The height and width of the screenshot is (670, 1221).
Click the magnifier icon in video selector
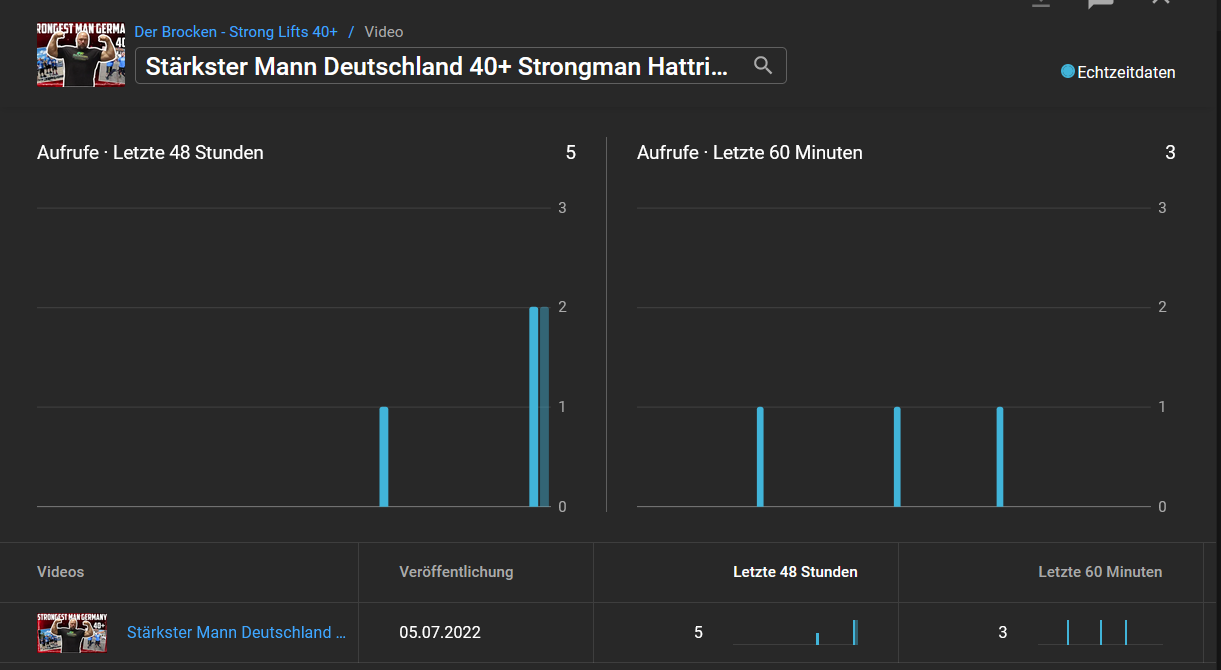point(763,66)
